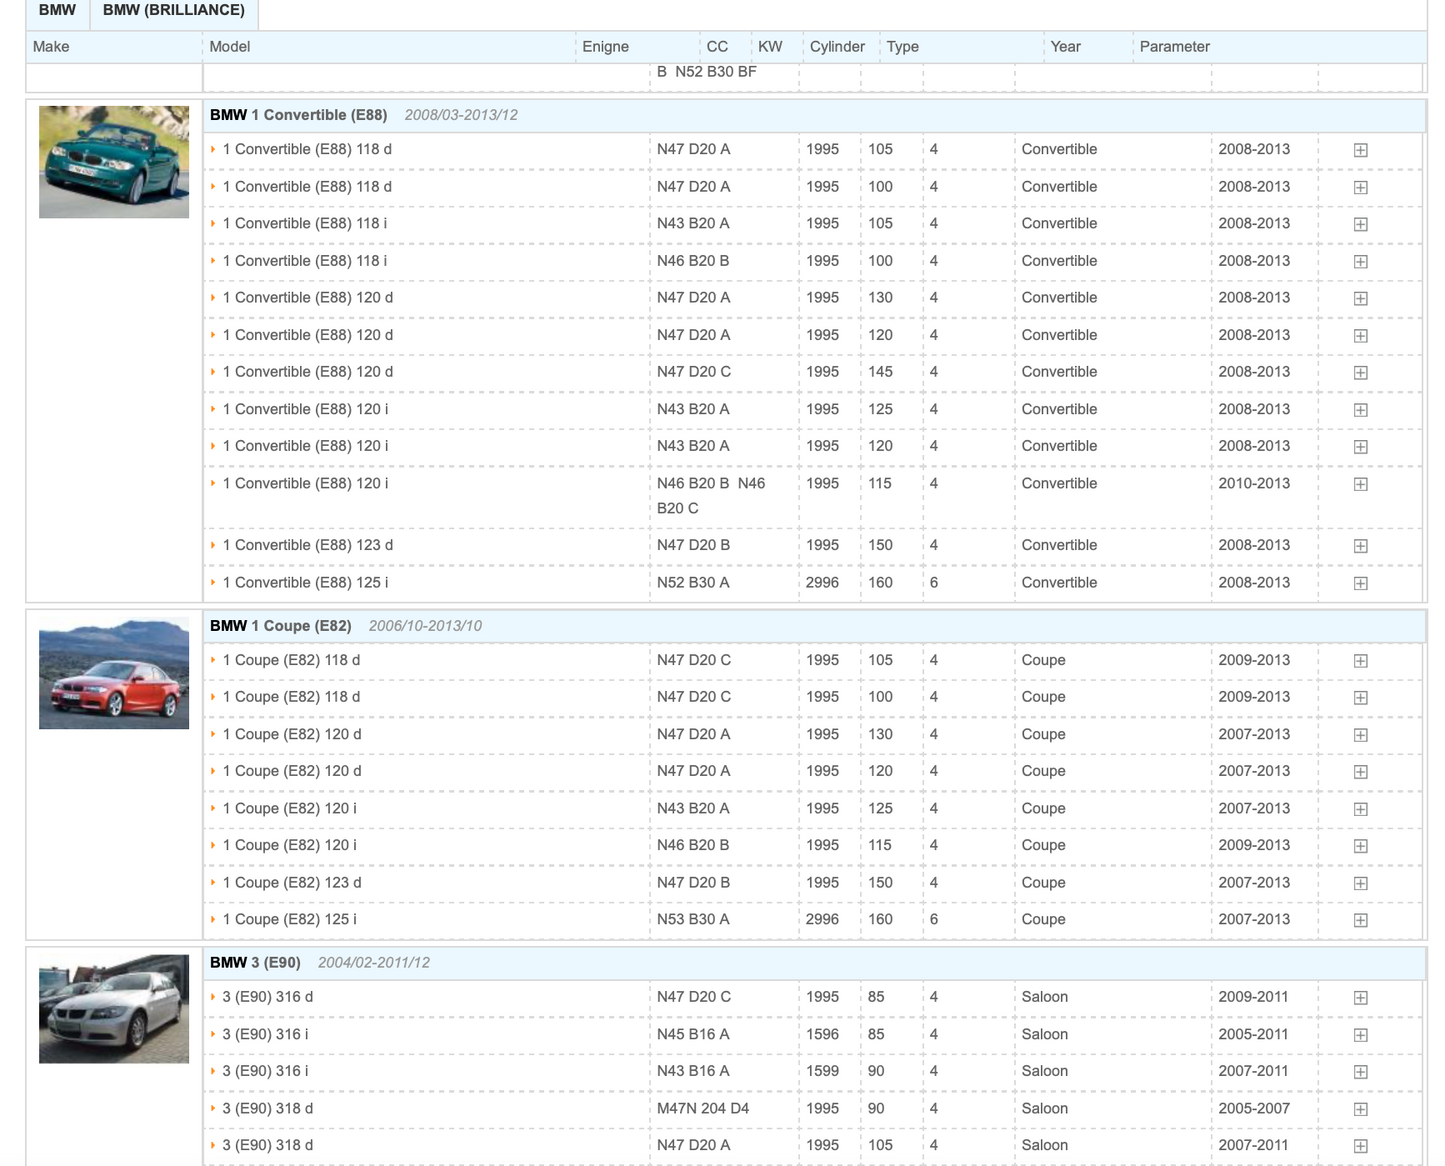Expand parameters for 3 (E90) 316 i 1599 cc row

1360,1072
